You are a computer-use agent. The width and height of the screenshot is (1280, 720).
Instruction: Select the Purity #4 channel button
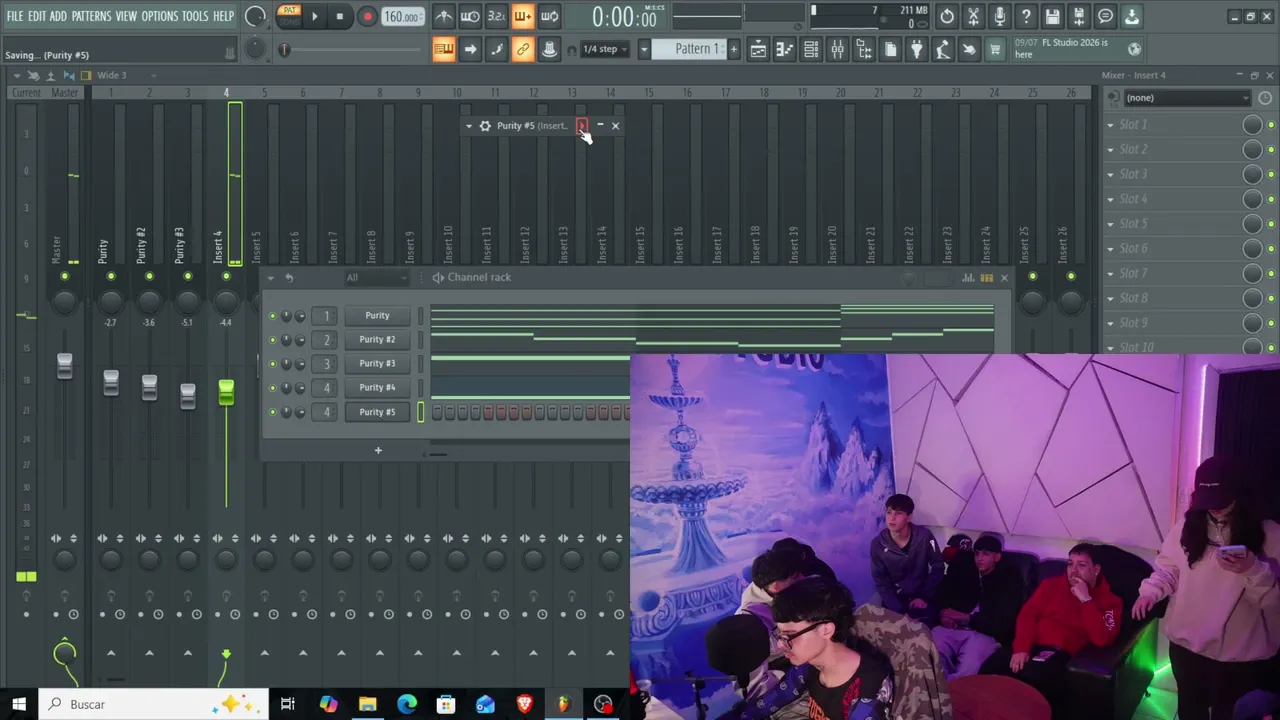(377, 388)
